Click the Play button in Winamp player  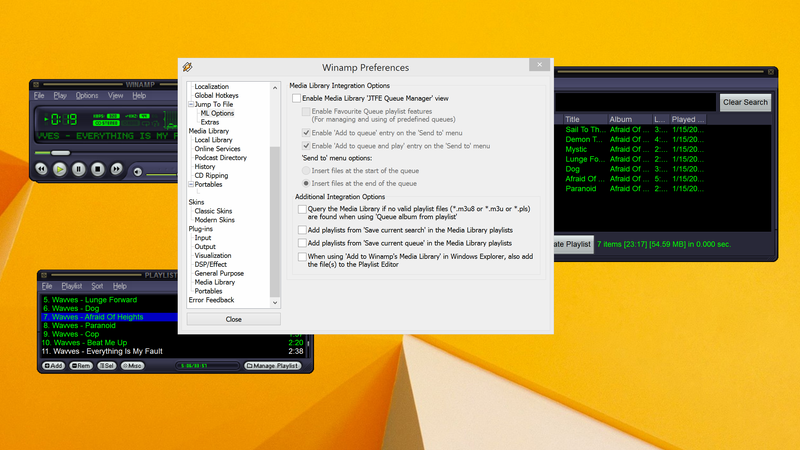60,169
